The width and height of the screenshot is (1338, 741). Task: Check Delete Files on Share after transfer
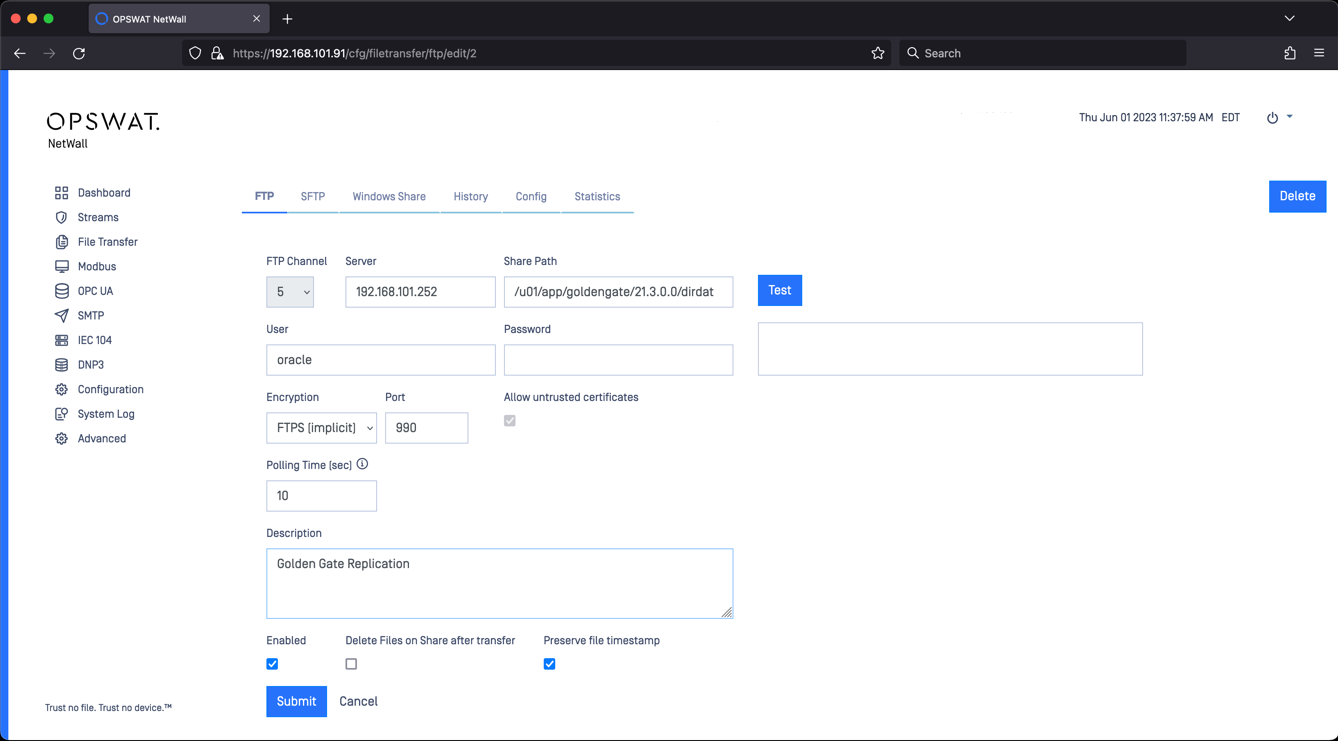351,664
